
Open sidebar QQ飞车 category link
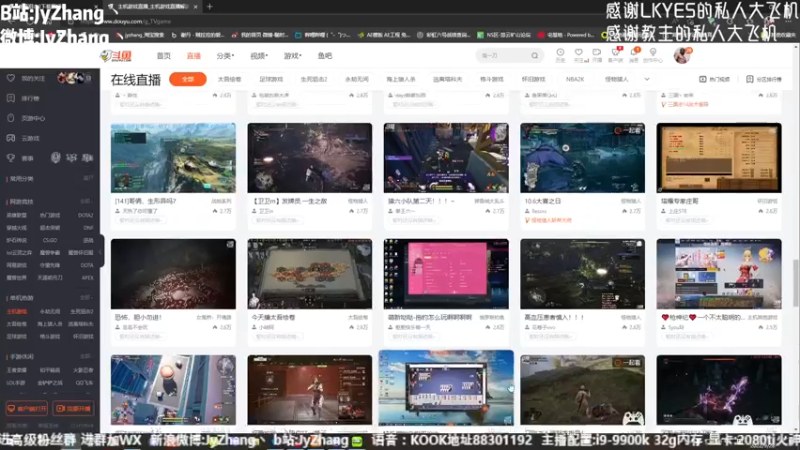(84, 382)
